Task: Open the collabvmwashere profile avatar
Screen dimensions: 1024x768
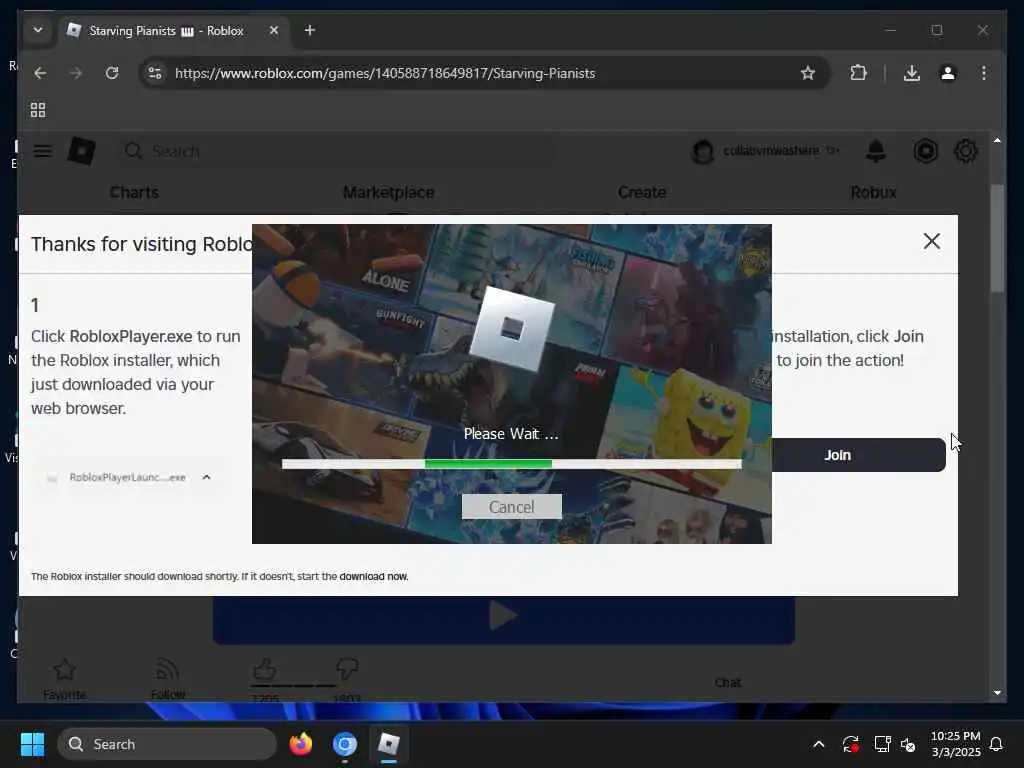Action: (703, 152)
